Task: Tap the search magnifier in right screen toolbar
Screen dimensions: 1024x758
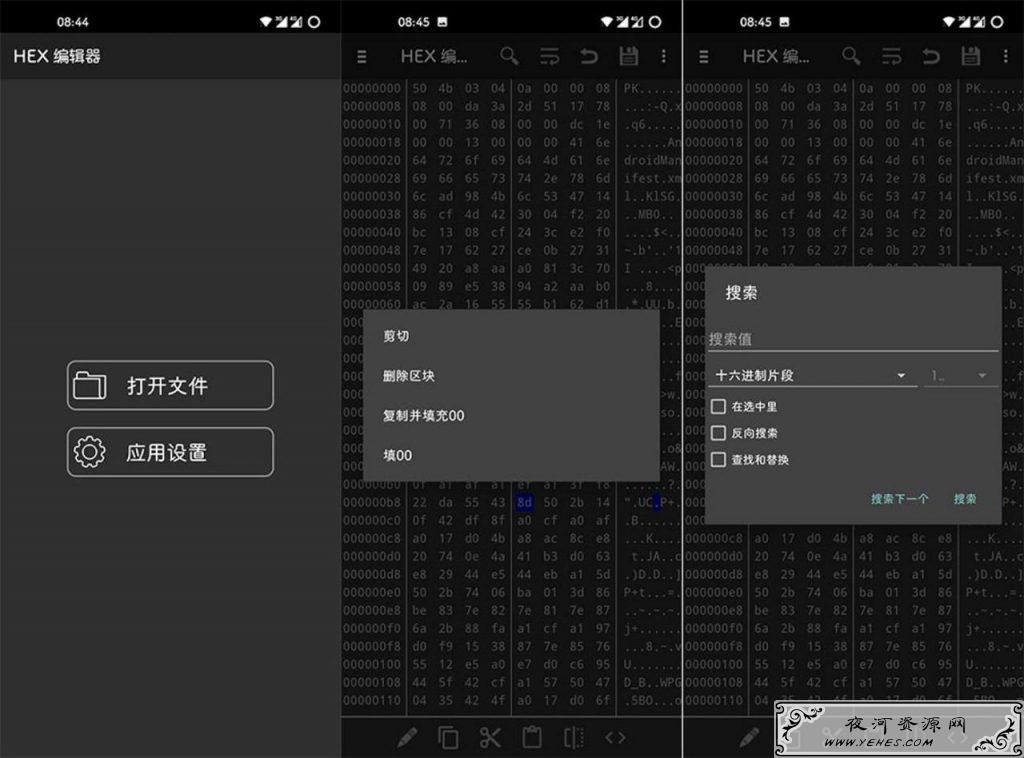Action: tap(851, 56)
